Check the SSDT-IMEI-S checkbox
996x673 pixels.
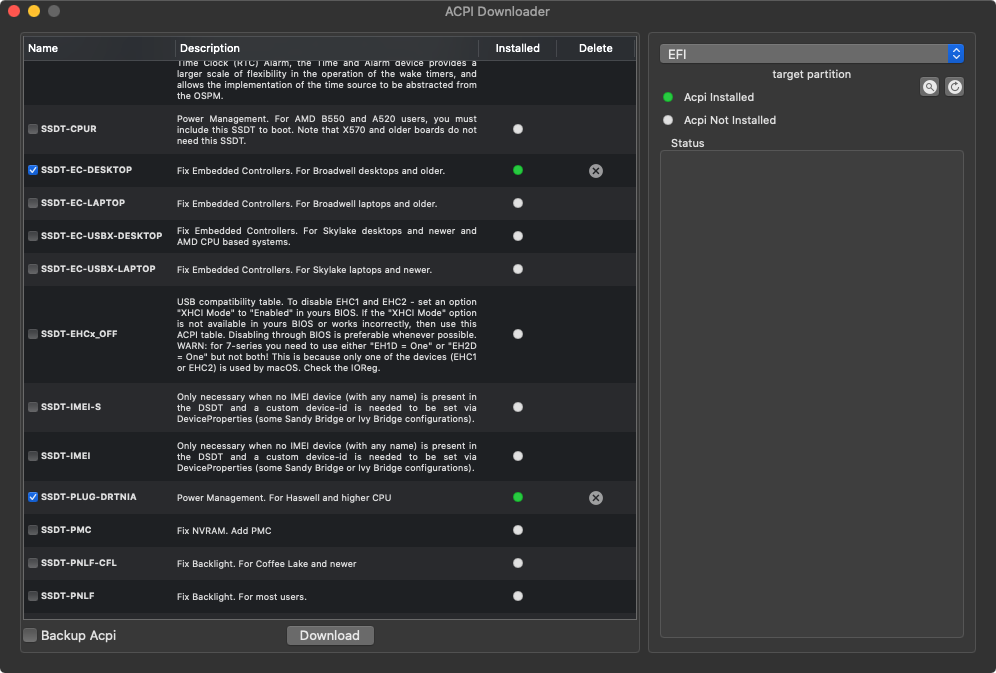(x=33, y=407)
